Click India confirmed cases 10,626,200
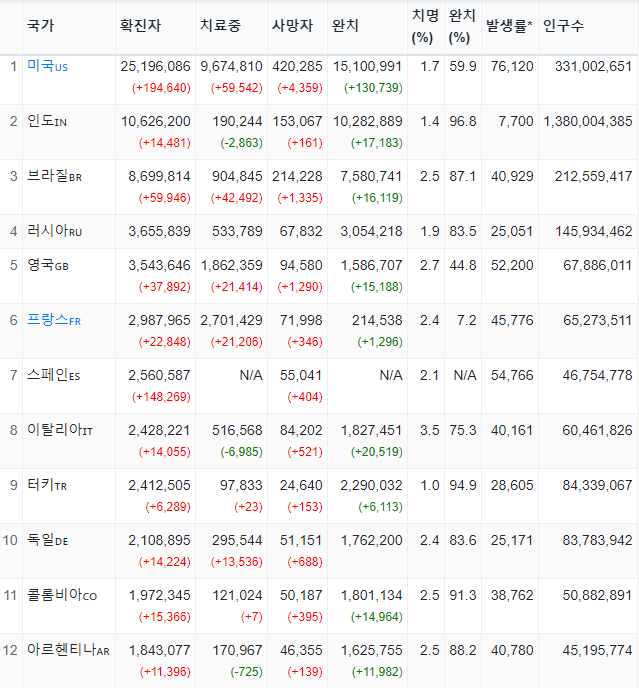Screen dimensions: 639x688 coord(155,121)
